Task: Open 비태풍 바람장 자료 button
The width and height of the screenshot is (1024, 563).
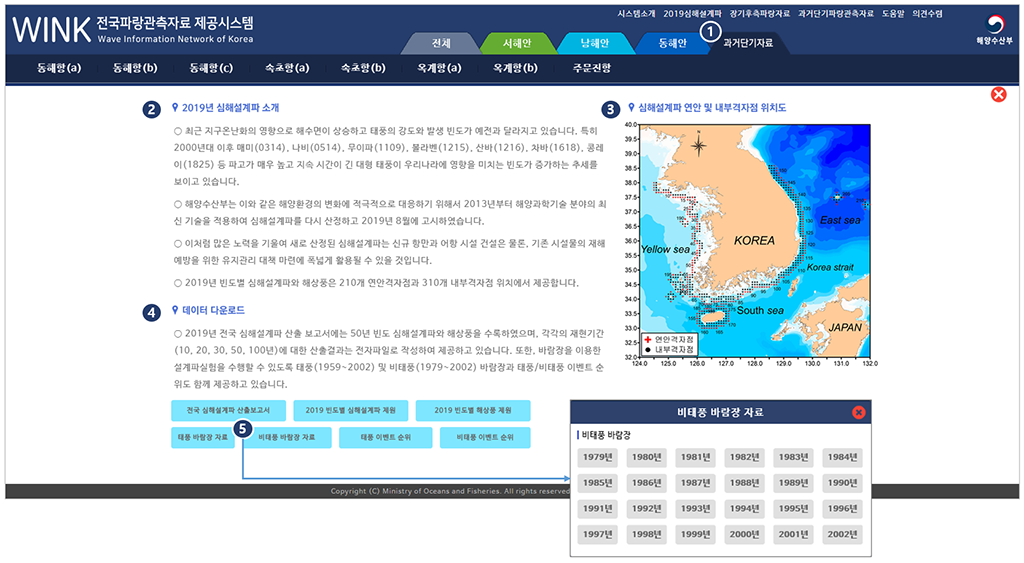Action: 287,438
